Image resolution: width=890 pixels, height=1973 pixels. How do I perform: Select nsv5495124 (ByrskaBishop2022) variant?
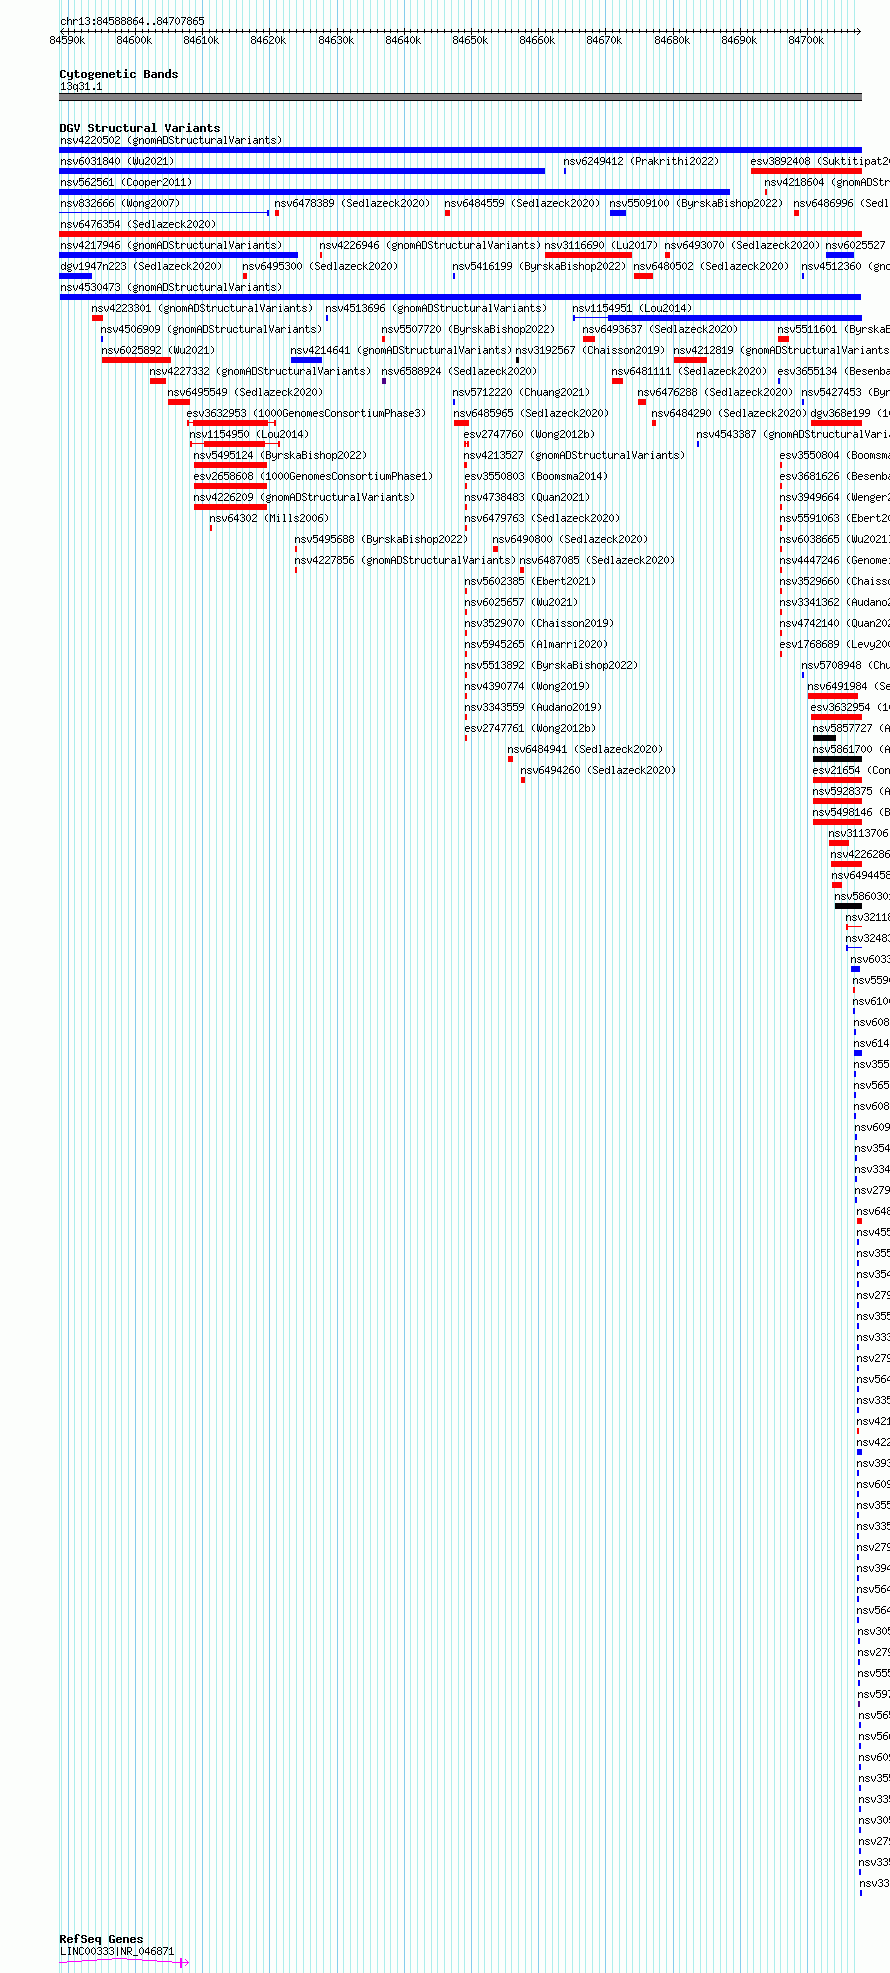pyautogui.click(x=280, y=455)
